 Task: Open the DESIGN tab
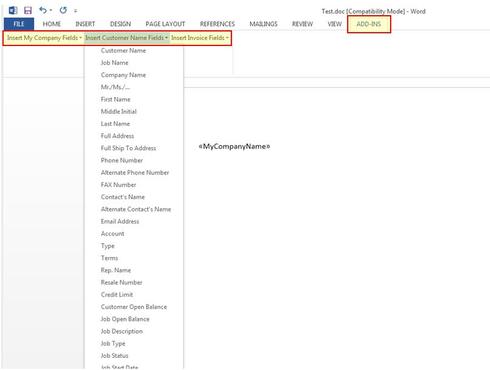pos(120,24)
